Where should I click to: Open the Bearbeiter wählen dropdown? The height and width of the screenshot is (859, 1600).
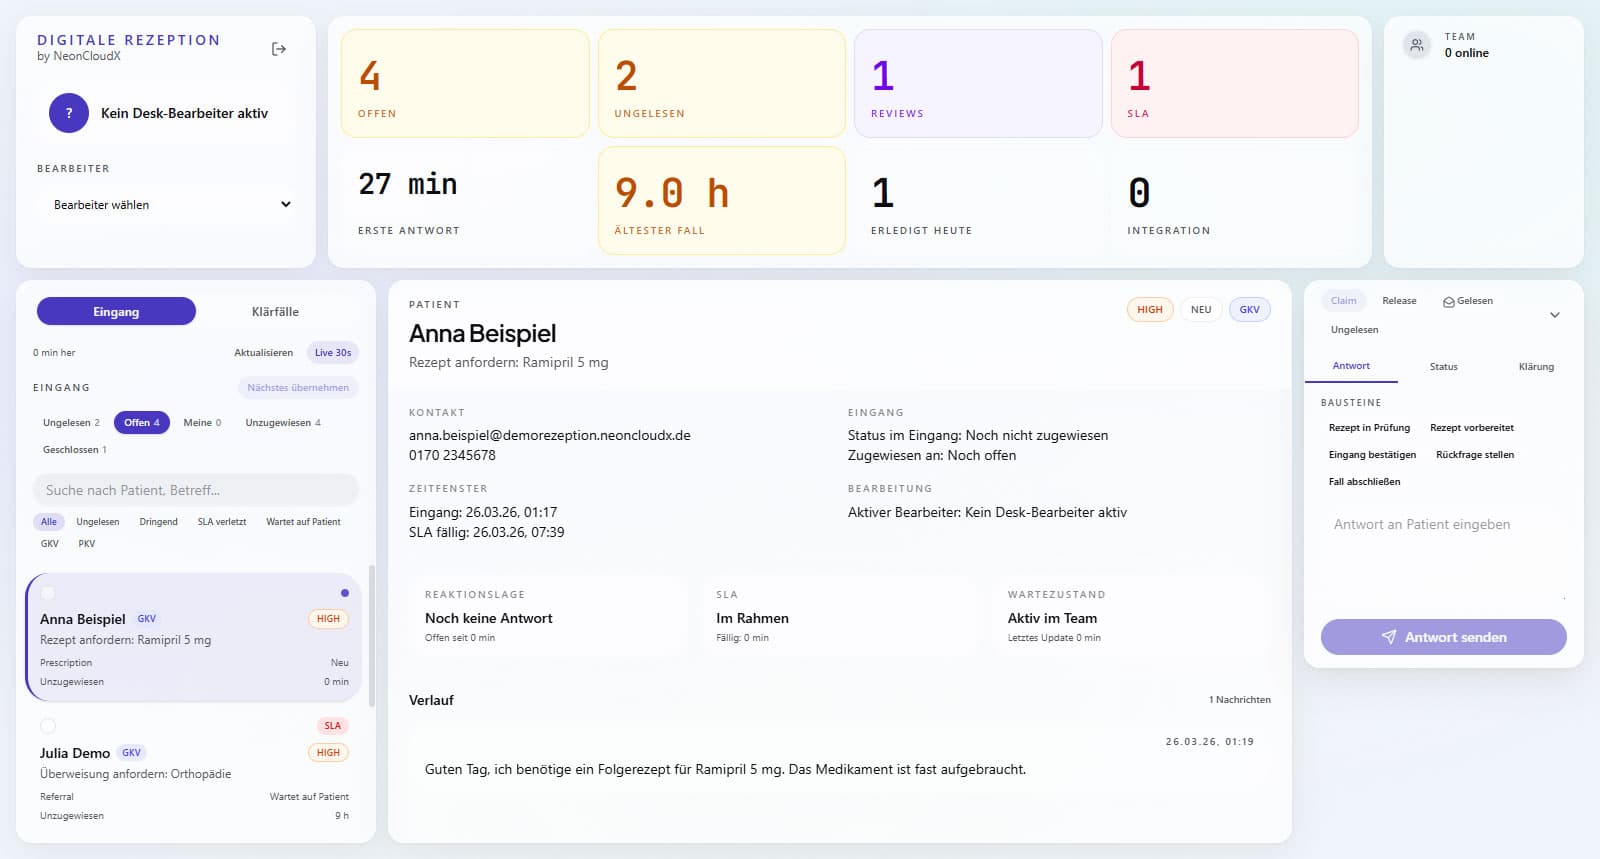(172, 204)
